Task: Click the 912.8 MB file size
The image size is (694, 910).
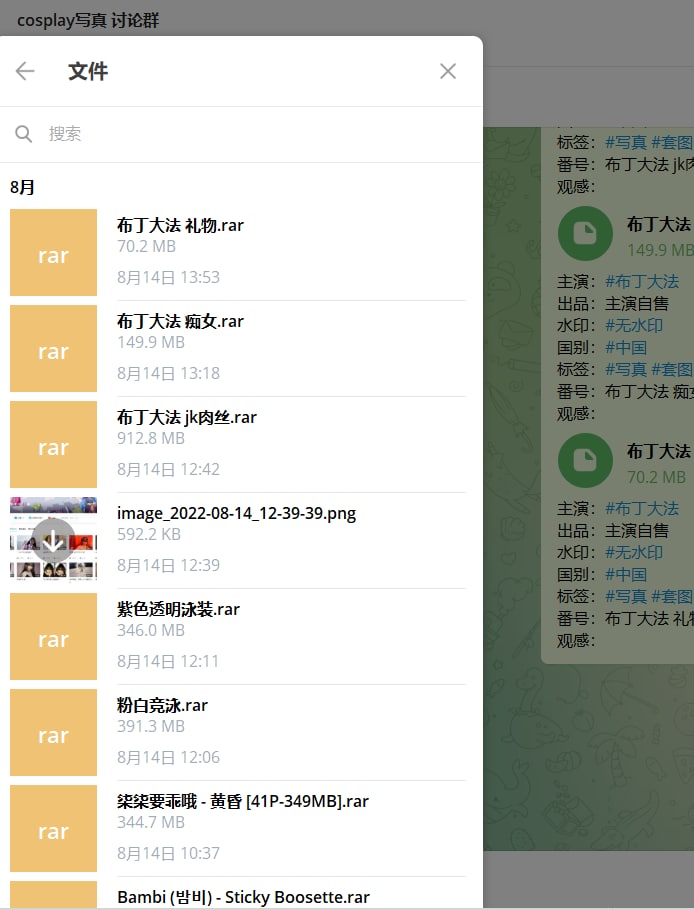Action: pyautogui.click(x=151, y=438)
